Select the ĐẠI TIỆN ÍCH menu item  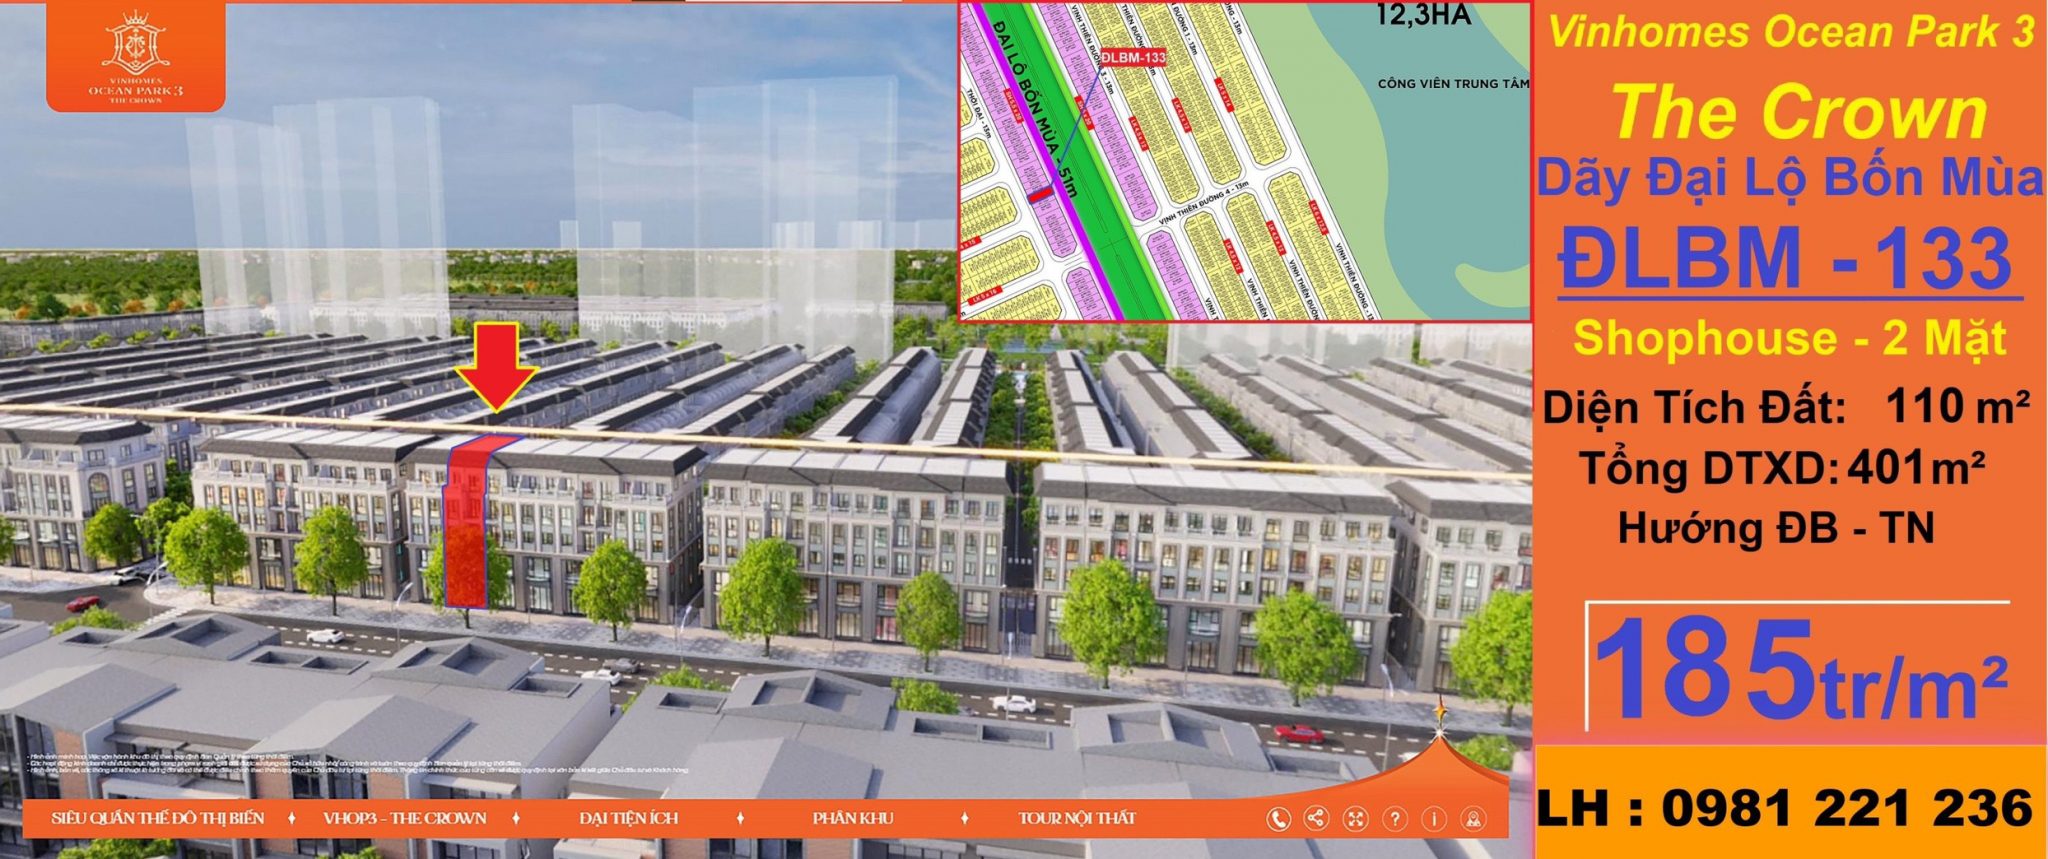click(629, 818)
